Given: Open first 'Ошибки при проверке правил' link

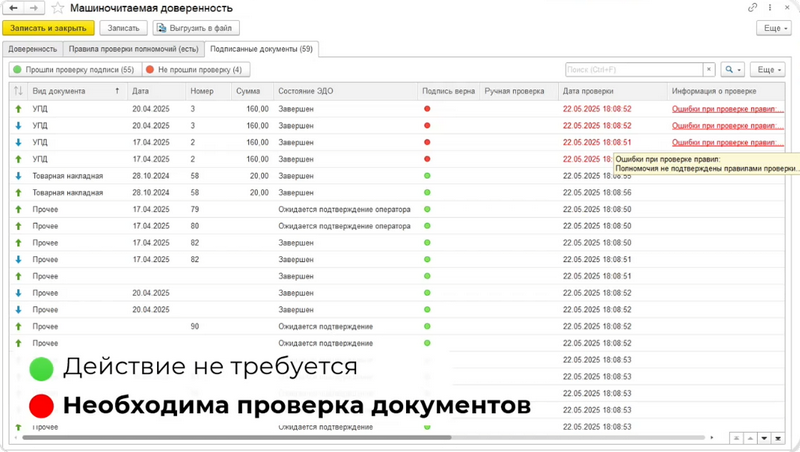Looking at the screenshot, I should tap(725, 109).
